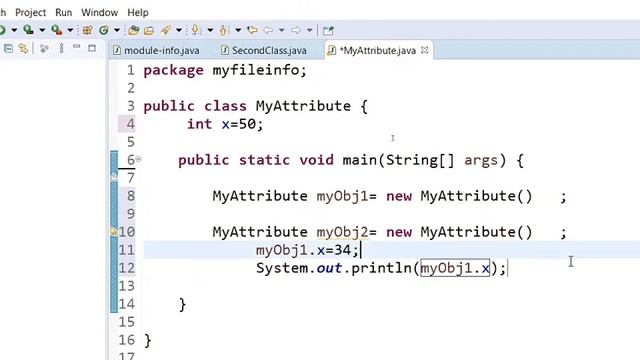Screen dimensions: 640x360
Task: Open the Back history dropdown arrow
Action: click(x=281, y=30)
